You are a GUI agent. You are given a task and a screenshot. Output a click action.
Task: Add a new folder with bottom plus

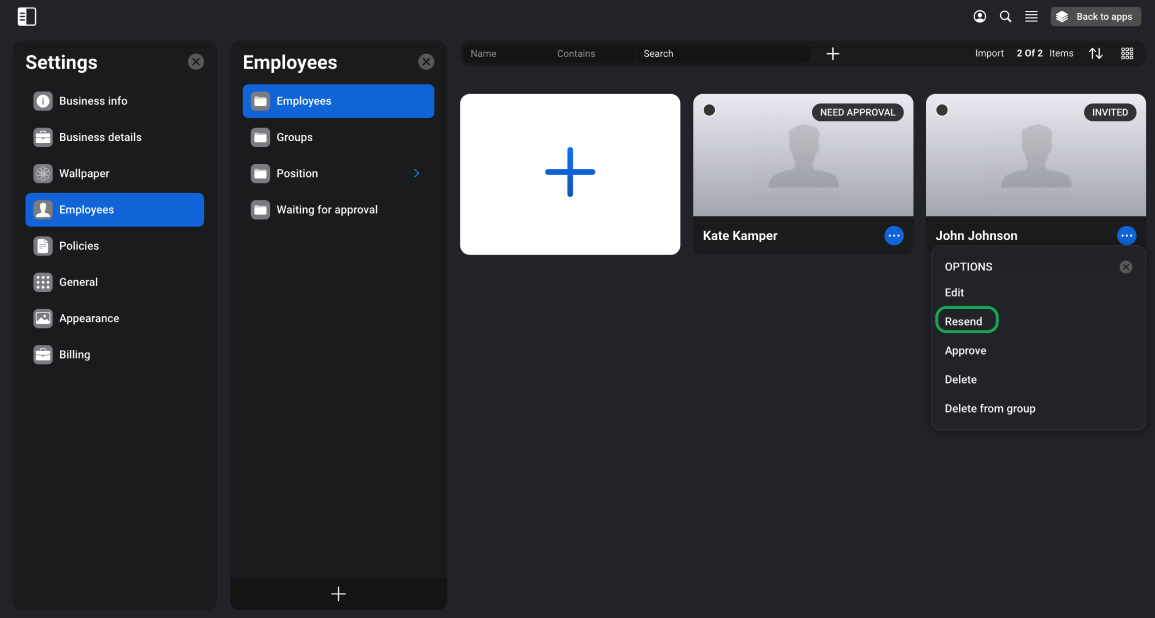click(x=339, y=594)
